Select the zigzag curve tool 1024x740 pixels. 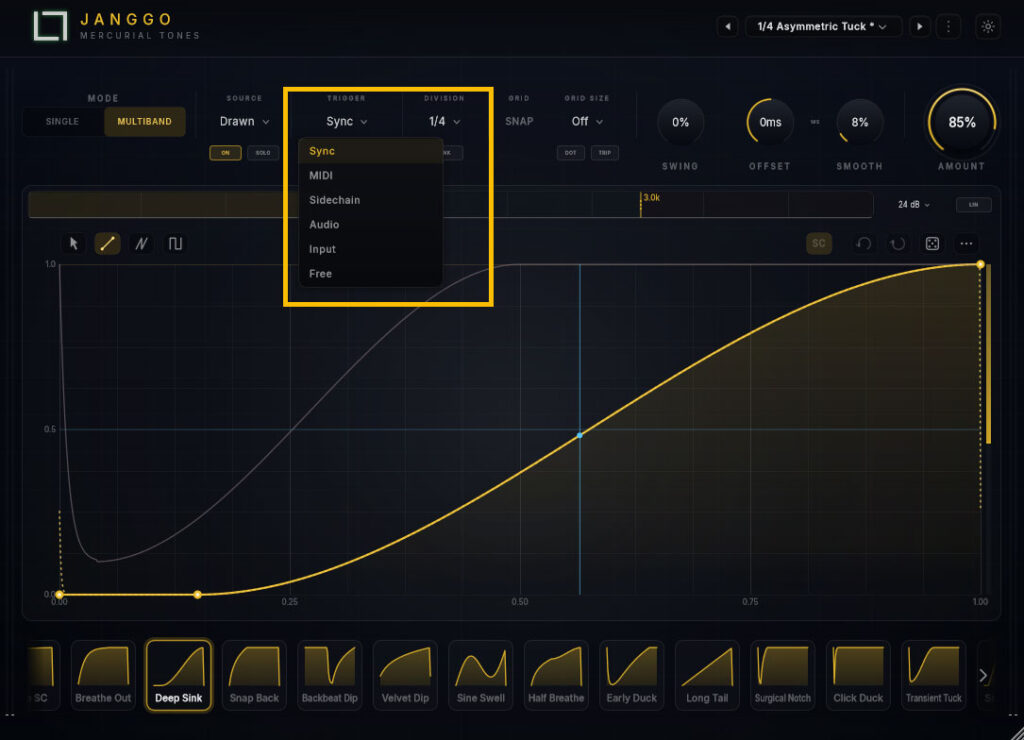[141, 244]
